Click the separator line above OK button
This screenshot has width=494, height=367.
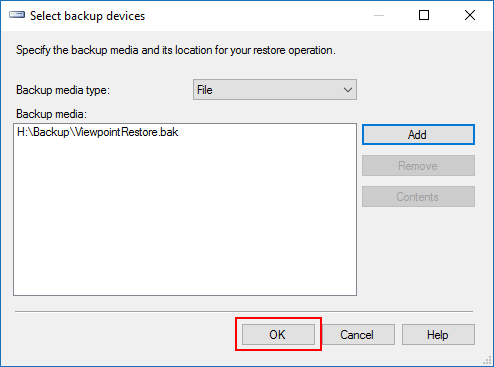[x=244, y=312]
